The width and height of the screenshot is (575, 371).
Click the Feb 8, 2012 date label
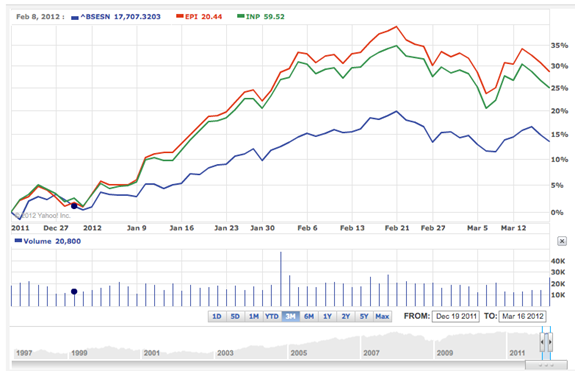click(40, 16)
